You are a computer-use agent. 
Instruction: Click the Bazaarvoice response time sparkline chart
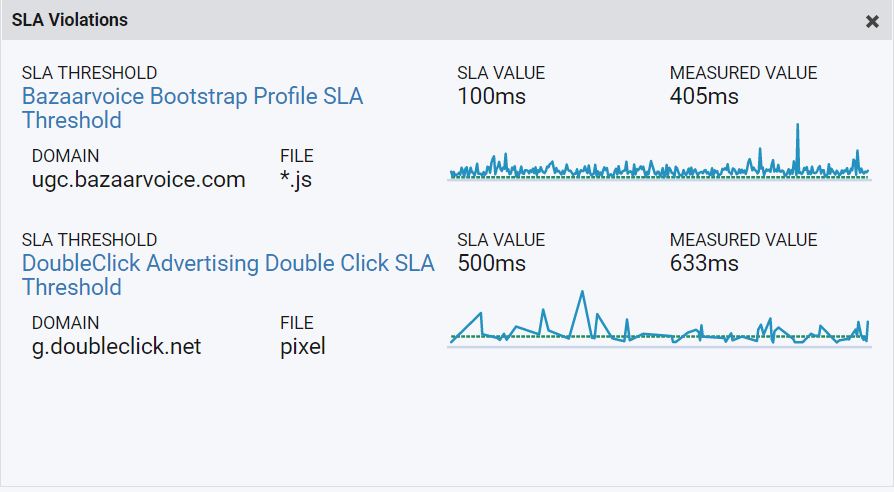[659, 152]
